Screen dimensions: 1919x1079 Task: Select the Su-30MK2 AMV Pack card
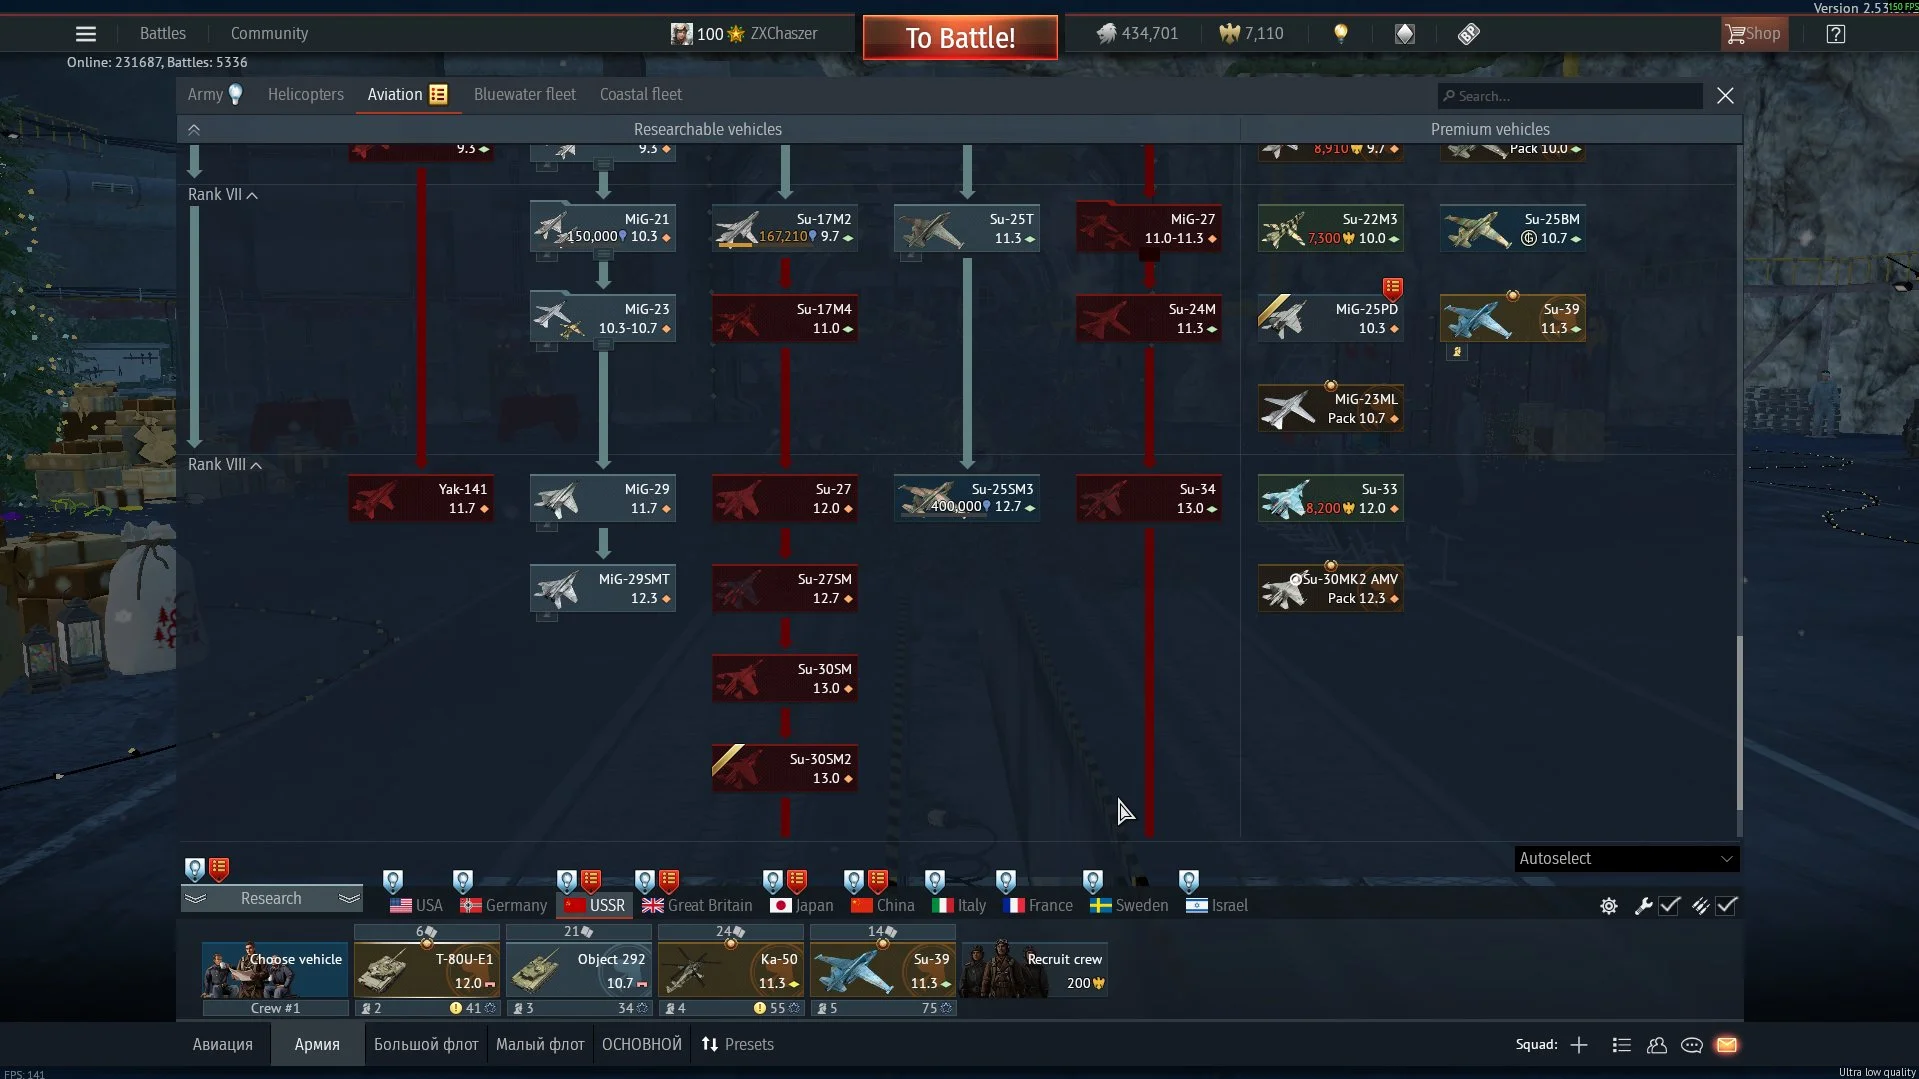[x=1331, y=588]
